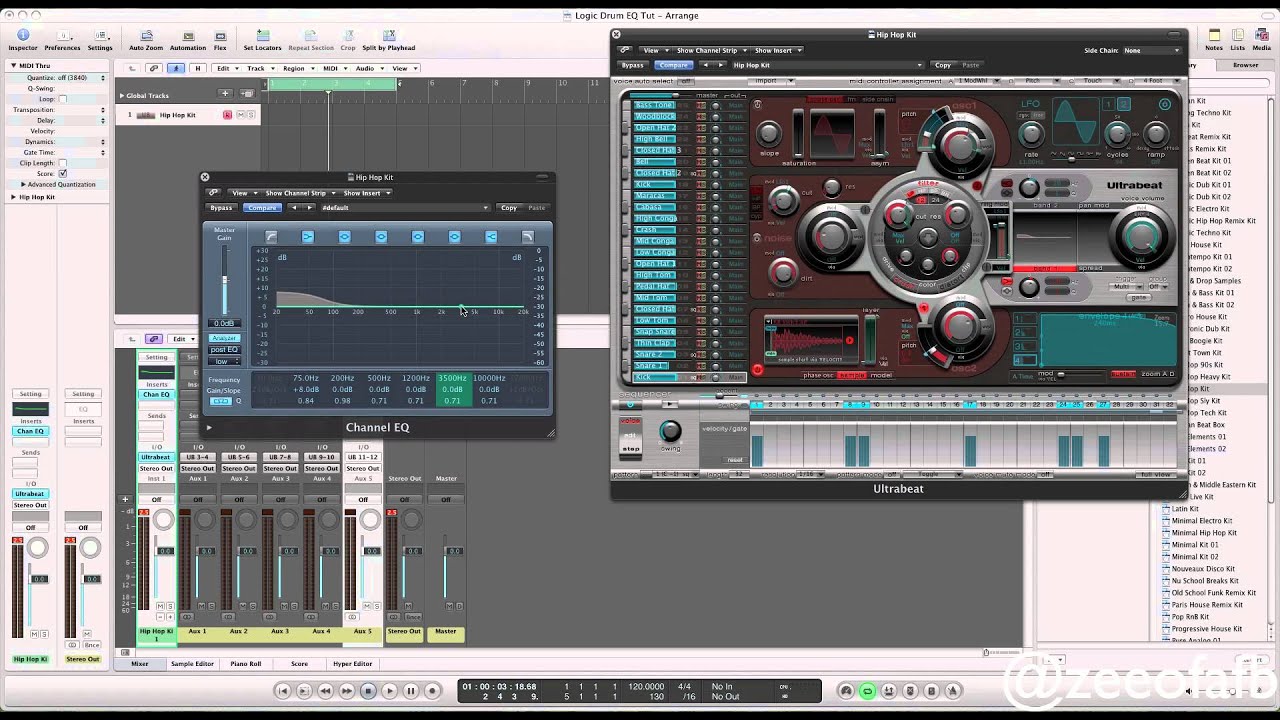Viewport: 1280px width, 720px height.
Task: Click the Master Gain fader in Channel EQ
Action: point(224,278)
